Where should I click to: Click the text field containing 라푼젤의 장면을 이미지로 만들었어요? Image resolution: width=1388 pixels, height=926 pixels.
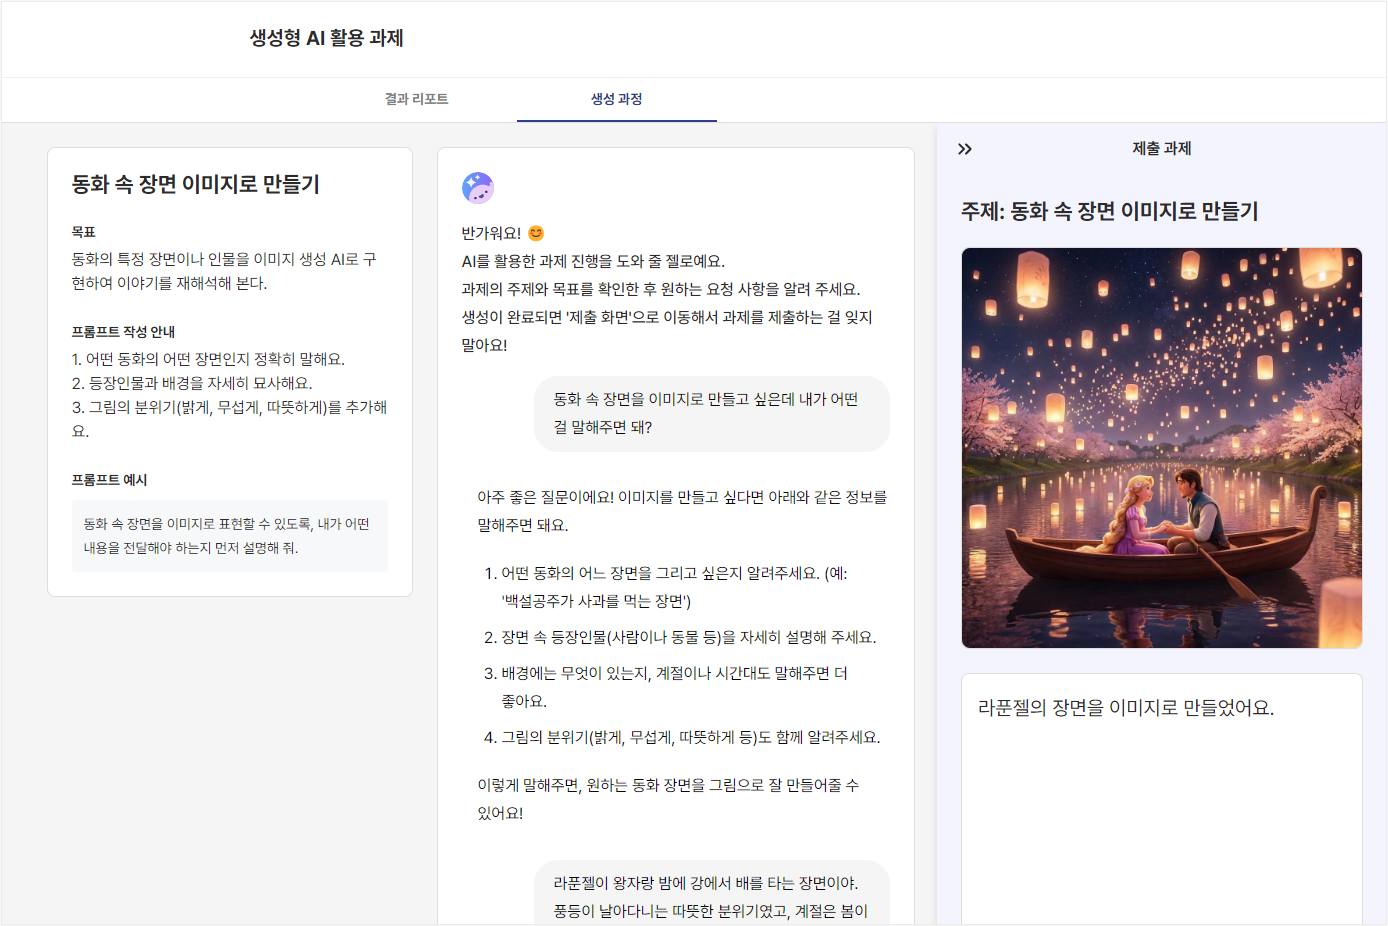1162,800
